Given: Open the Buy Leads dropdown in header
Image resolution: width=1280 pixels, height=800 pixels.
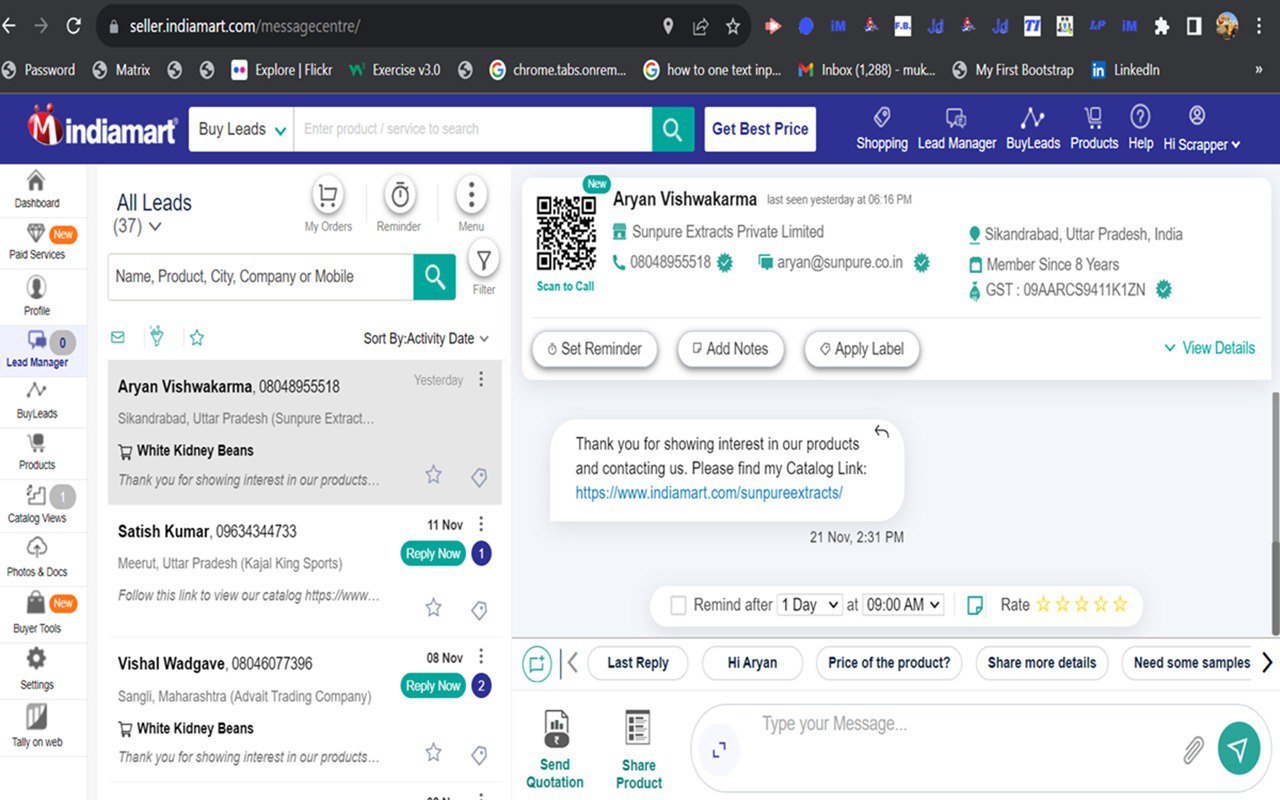Looking at the screenshot, I should pyautogui.click(x=241, y=129).
